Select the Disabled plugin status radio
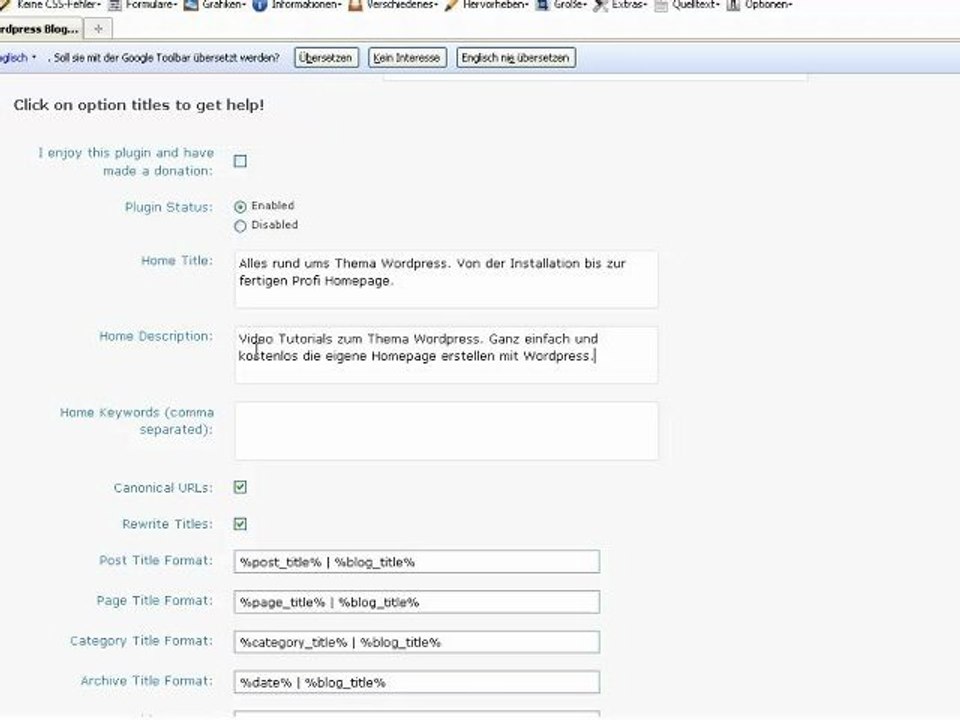The width and height of the screenshot is (960, 720). pos(240,226)
